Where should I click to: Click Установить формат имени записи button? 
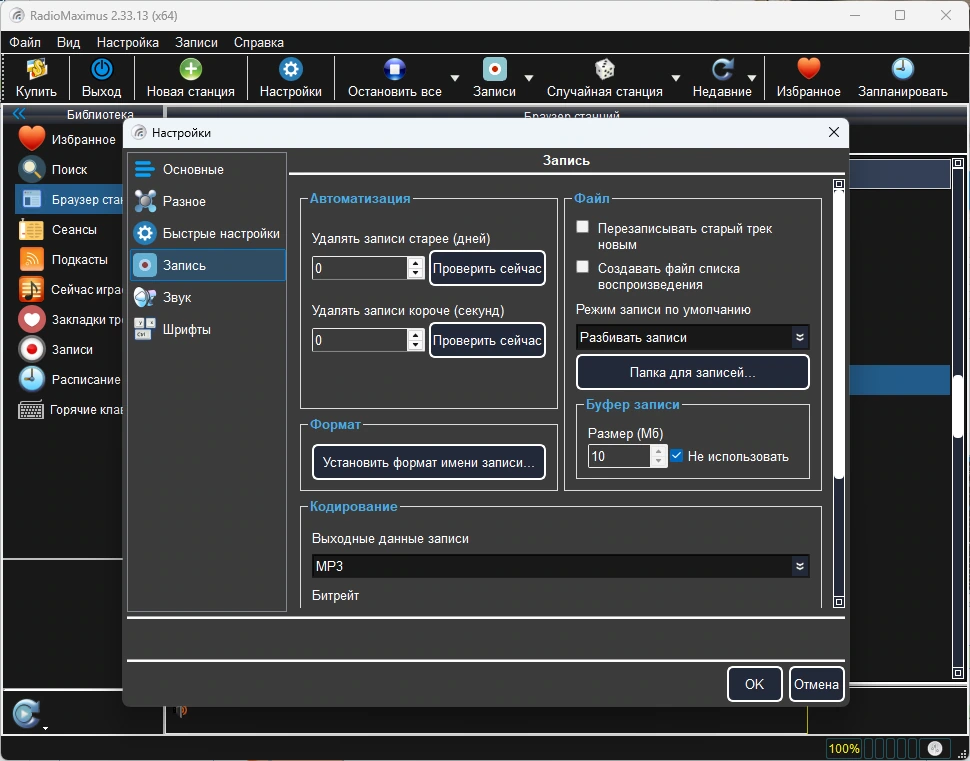point(428,462)
